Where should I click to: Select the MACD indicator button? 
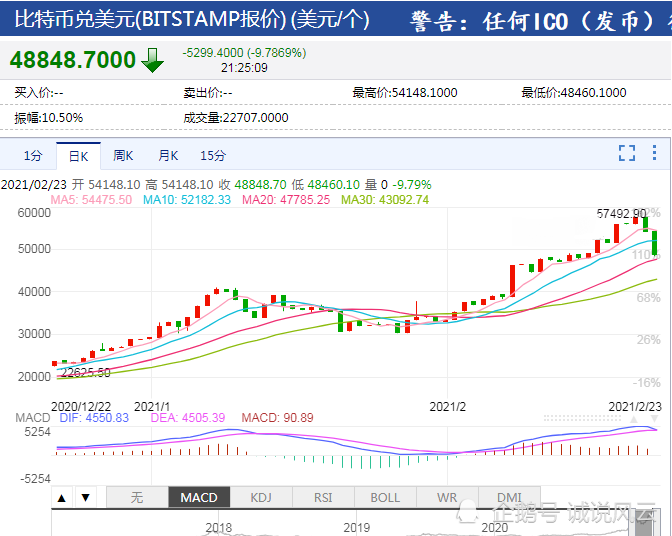pos(199,497)
